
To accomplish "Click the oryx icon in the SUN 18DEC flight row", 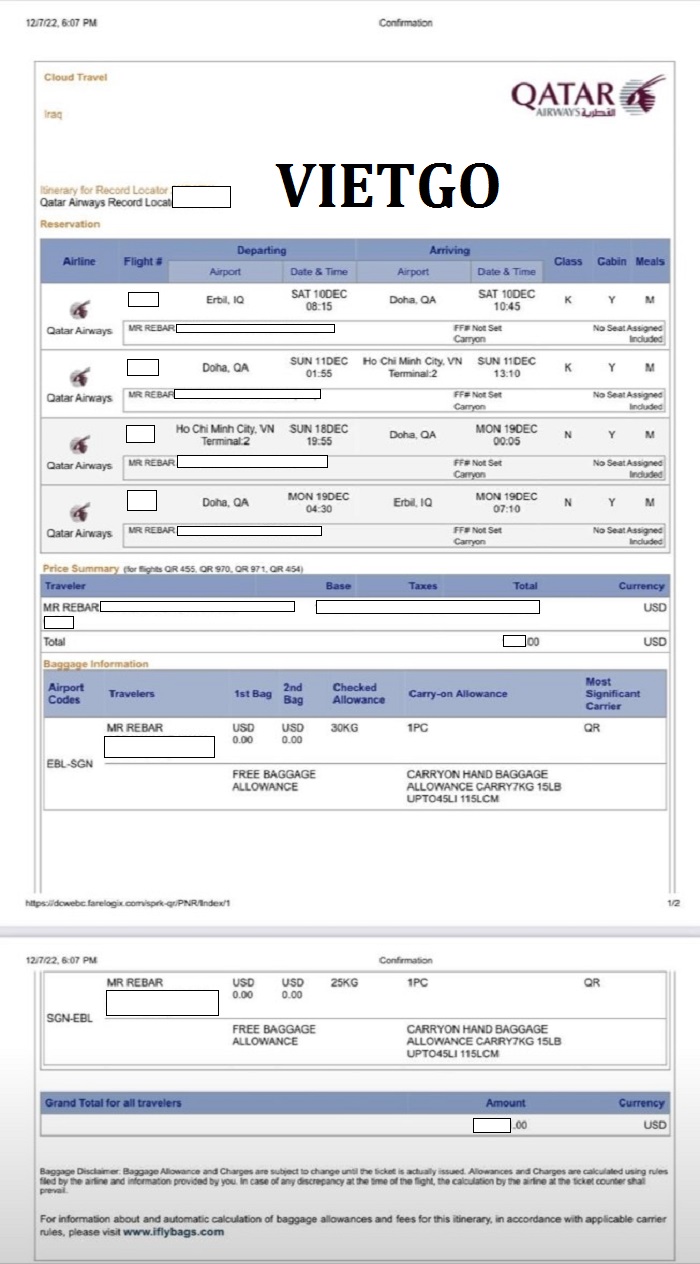I will (78, 445).
